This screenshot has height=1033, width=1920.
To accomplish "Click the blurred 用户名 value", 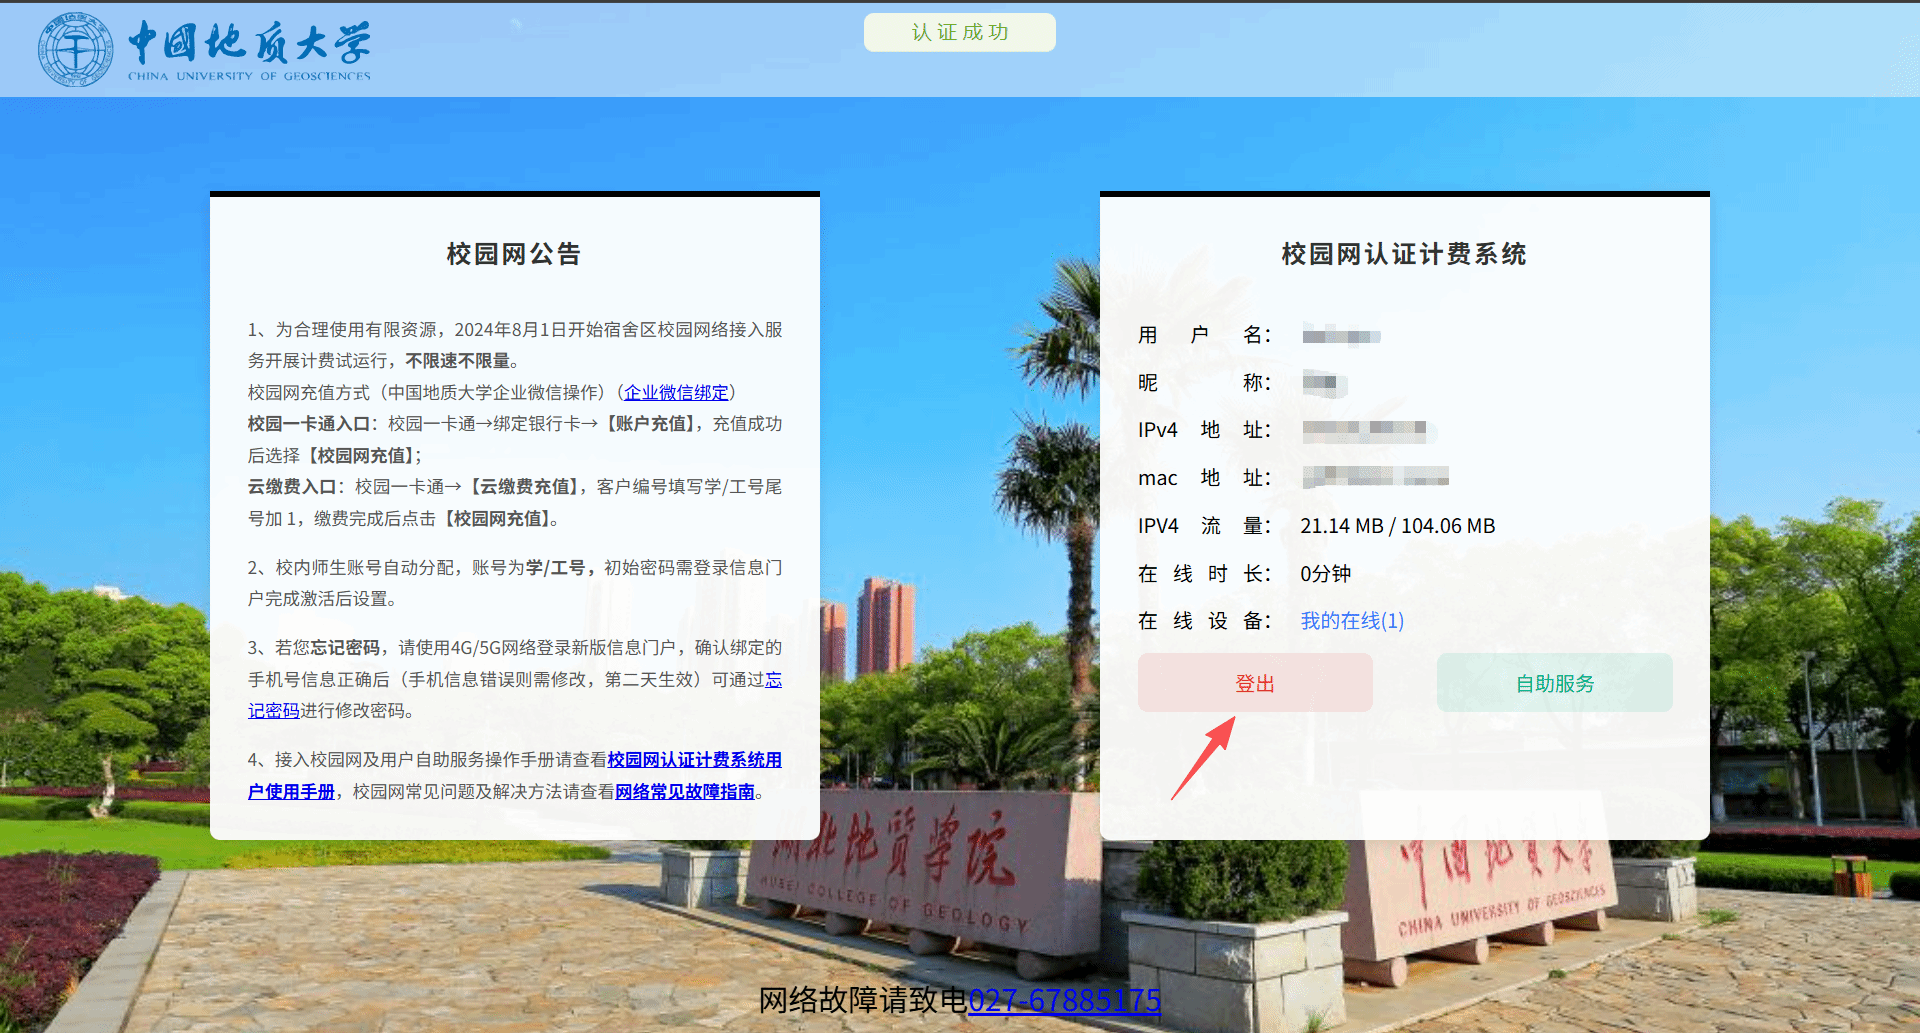I will [x=1341, y=336].
